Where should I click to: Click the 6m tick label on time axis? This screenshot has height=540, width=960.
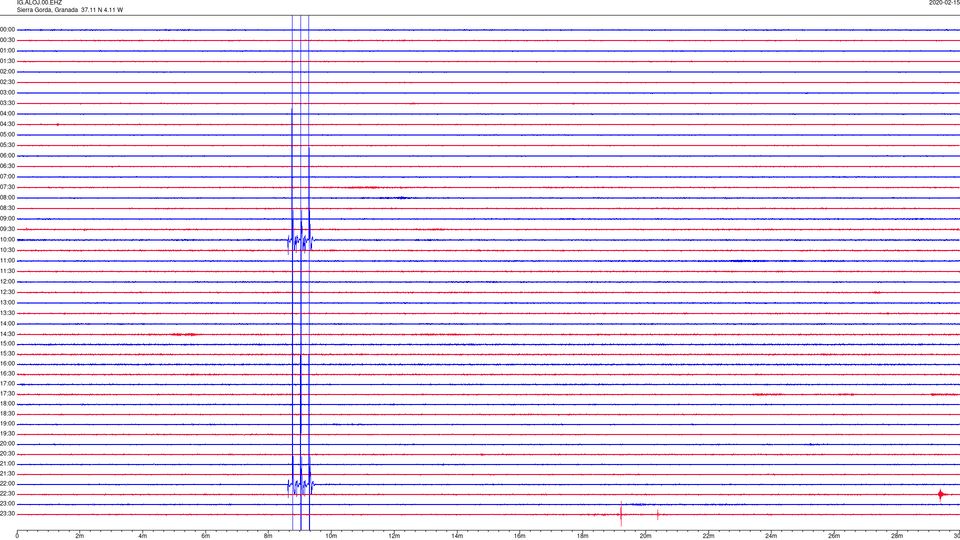[205, 536]
